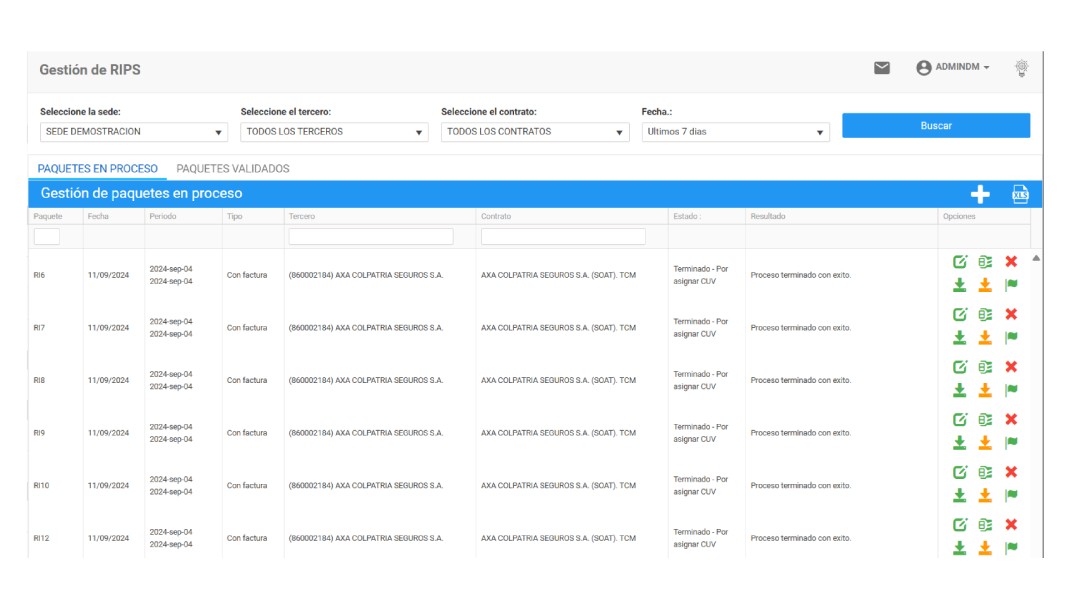
Task: Select the RI10 package cell
Action: click(41, 485)
